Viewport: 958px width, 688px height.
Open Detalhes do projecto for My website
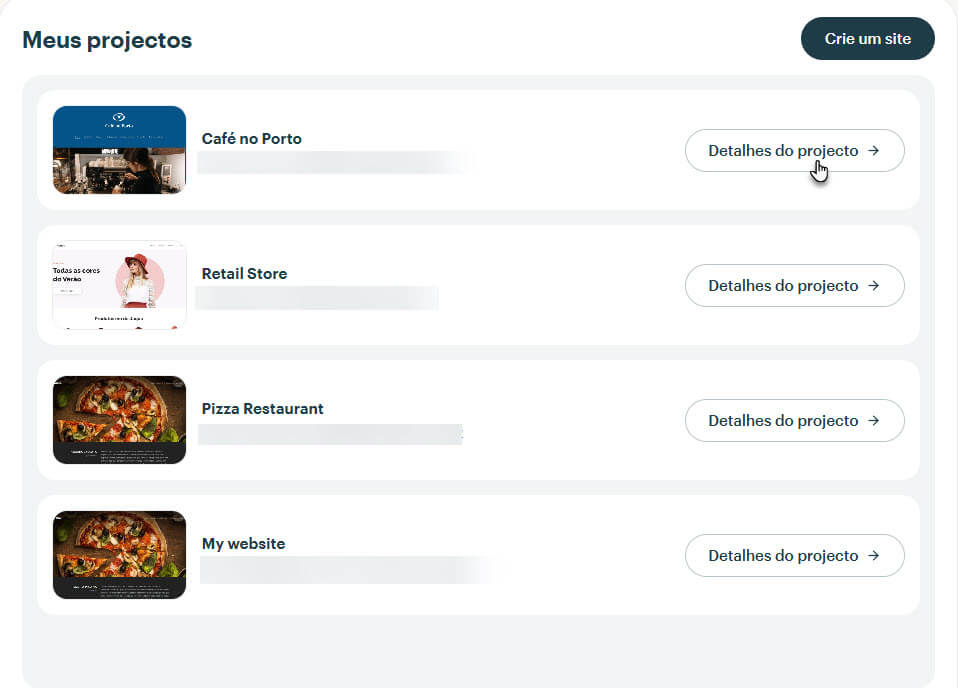[x=794, y=555]
